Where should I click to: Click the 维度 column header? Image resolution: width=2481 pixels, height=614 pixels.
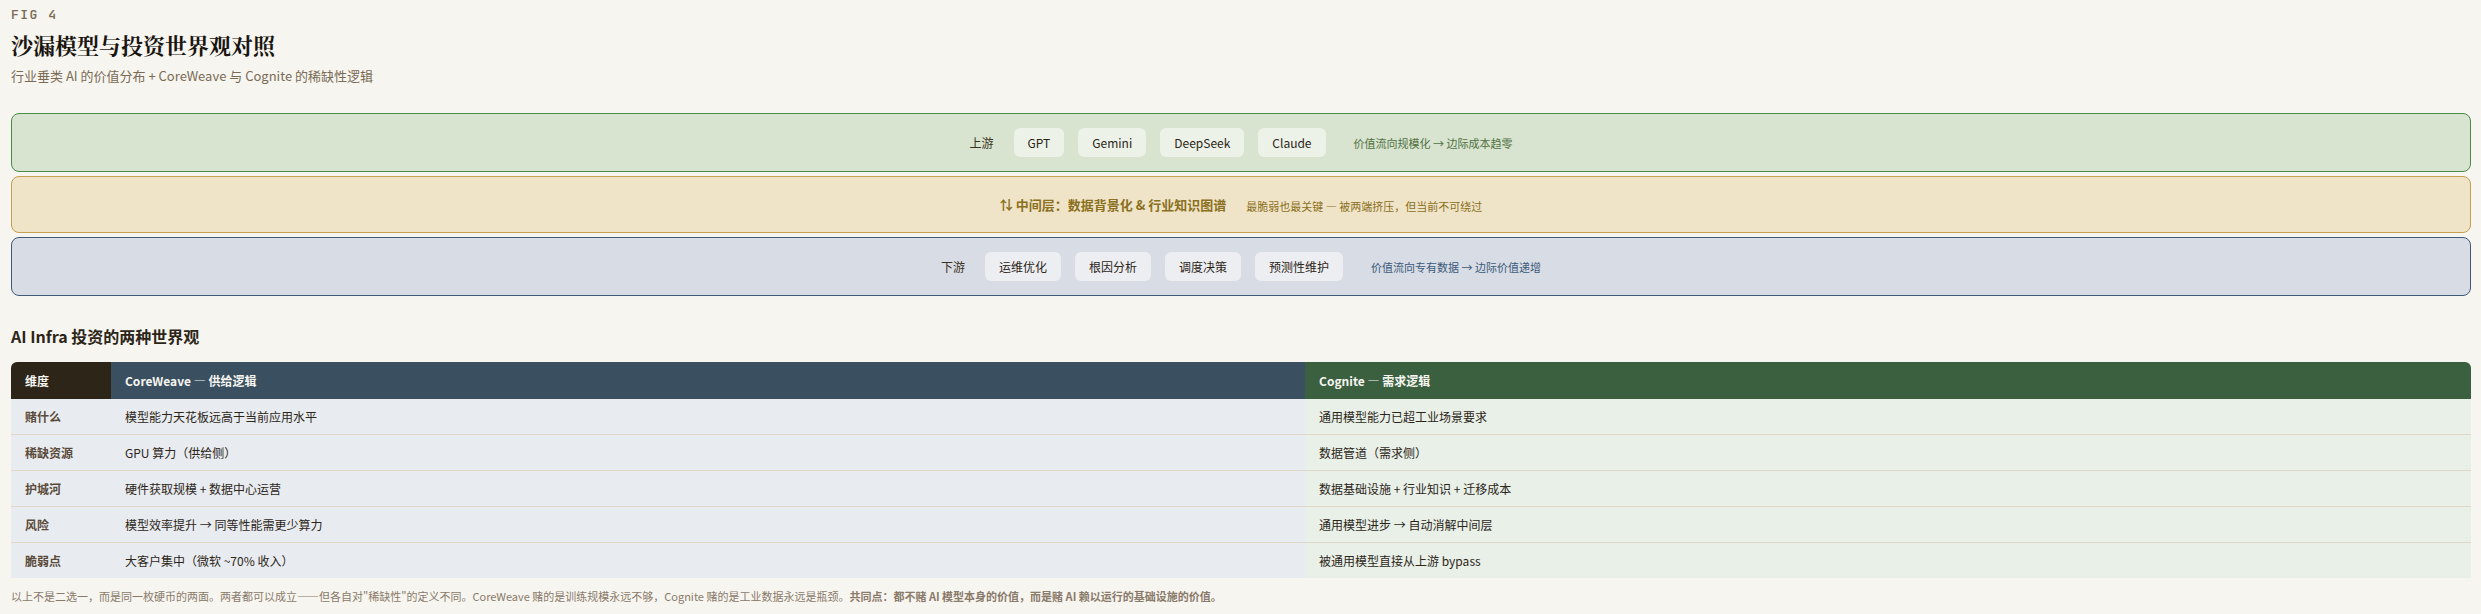point(61,381)
